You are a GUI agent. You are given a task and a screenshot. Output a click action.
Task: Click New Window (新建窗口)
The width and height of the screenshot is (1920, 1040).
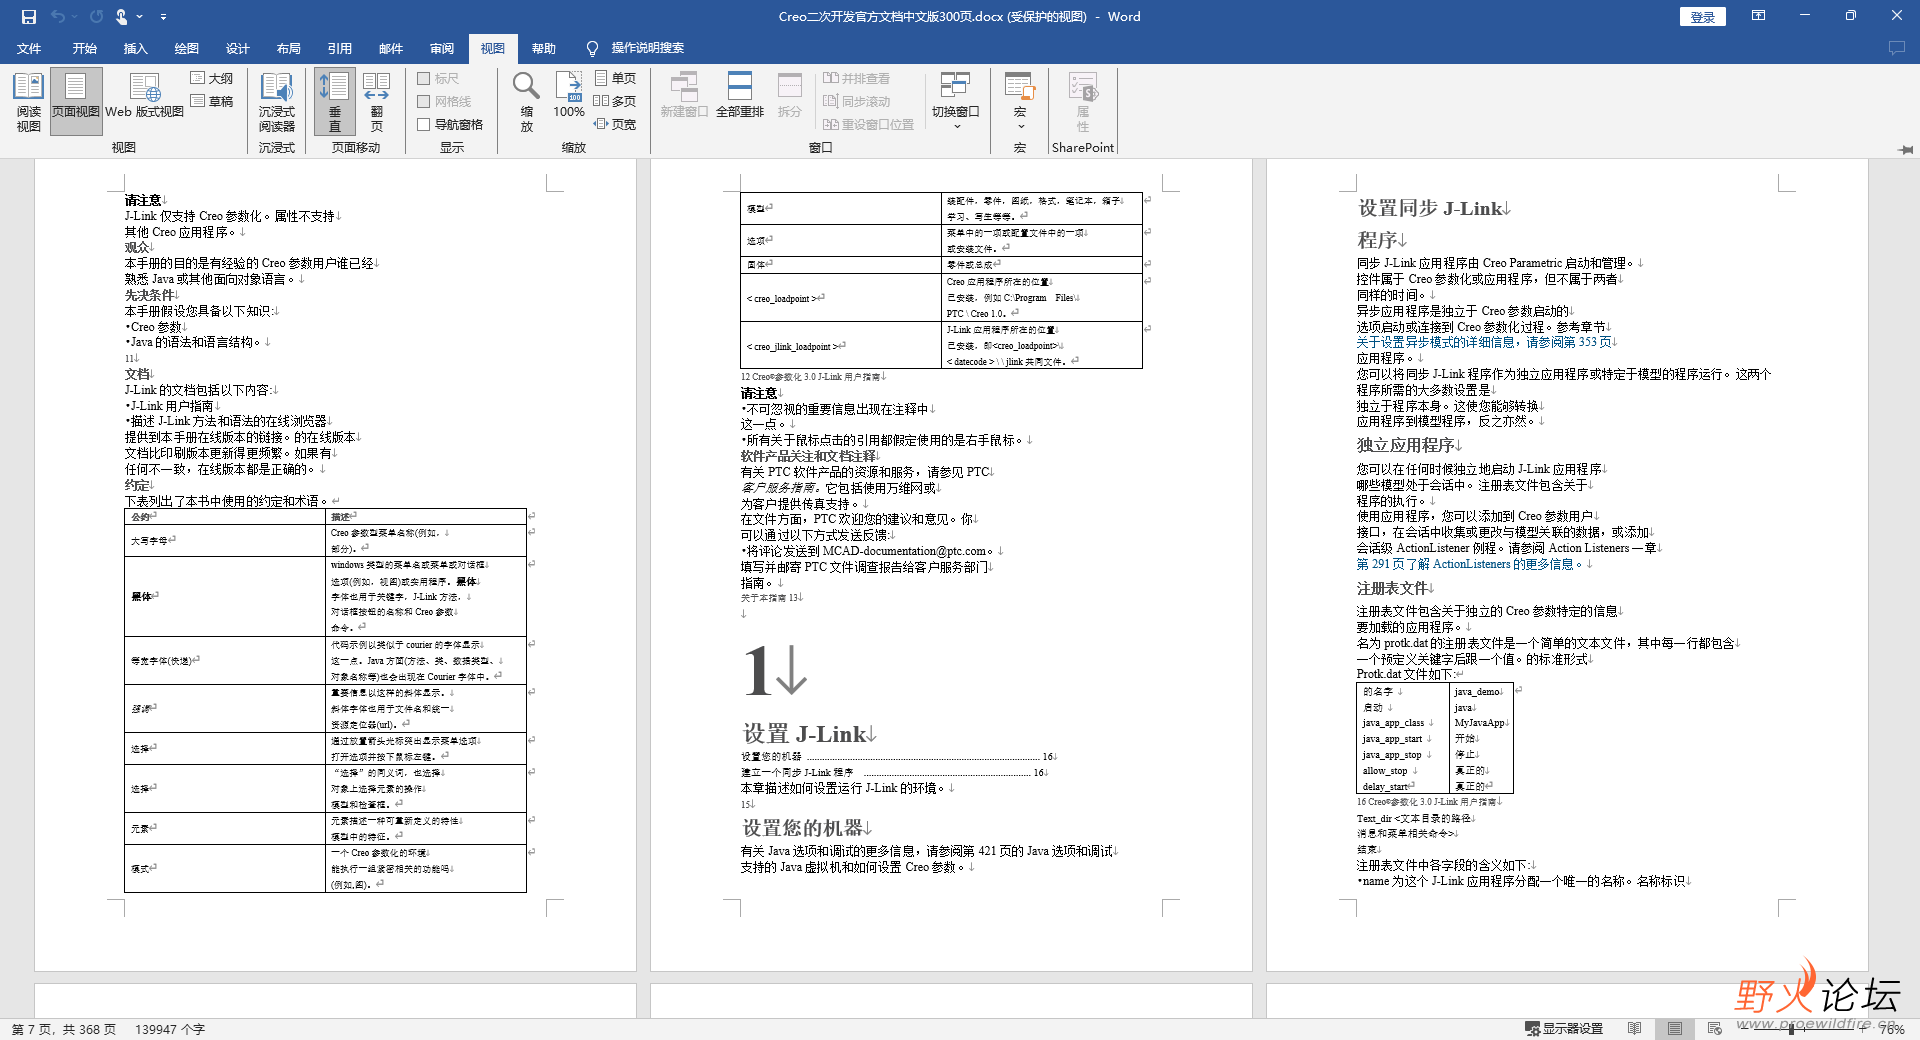click(684, 96)
